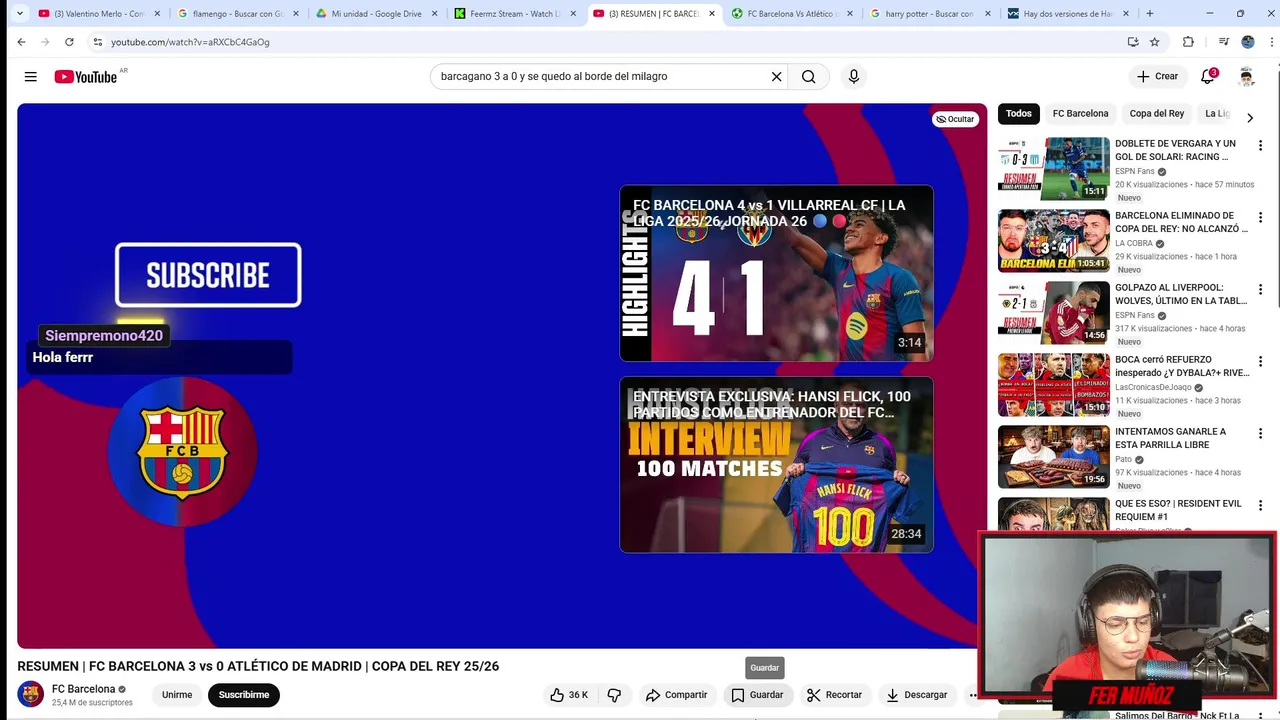Go to YouTube home via logo
Viewport: 1280px width, 720px height.
(86, 77)
